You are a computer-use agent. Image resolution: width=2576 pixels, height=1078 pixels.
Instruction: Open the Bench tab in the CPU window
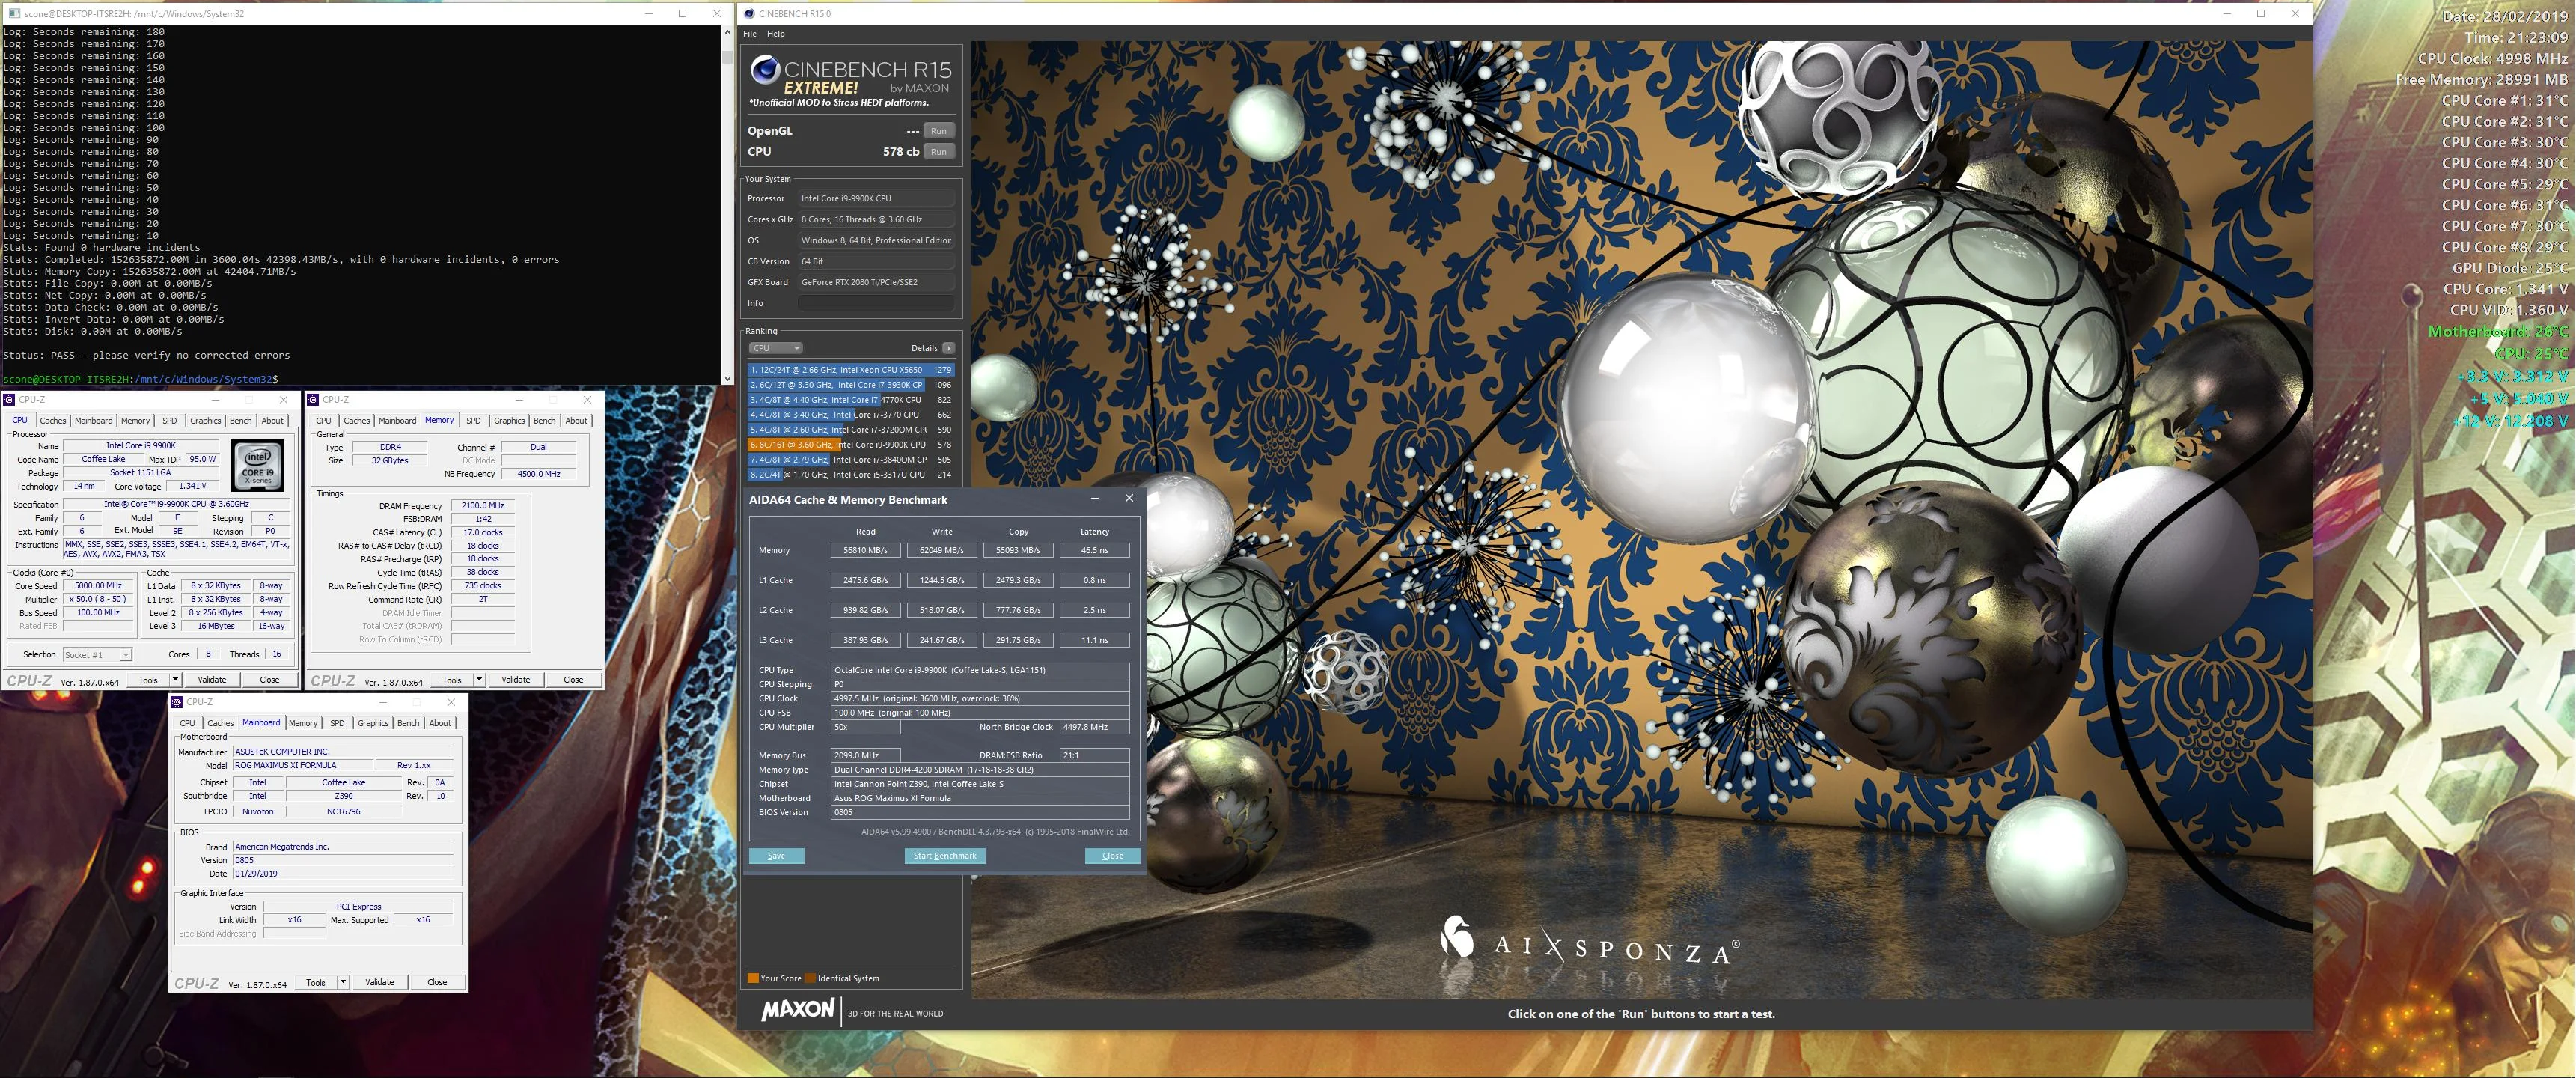241,421
